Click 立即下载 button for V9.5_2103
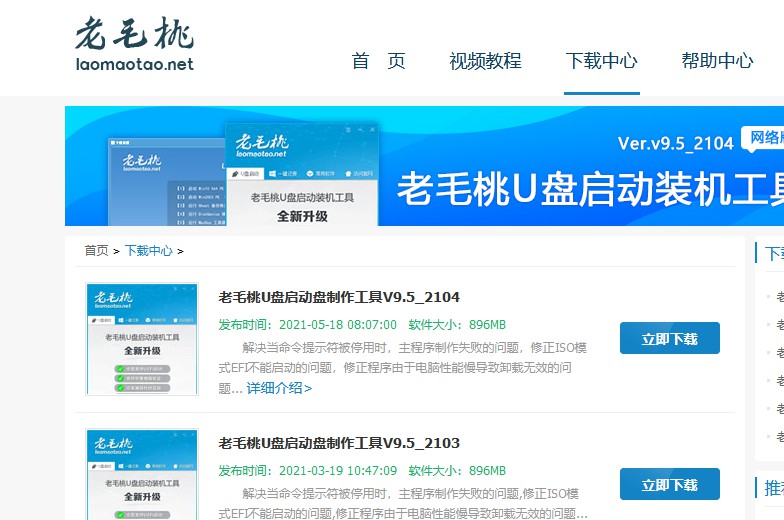Viewport: 784px width, 520px height. (670, 484)
